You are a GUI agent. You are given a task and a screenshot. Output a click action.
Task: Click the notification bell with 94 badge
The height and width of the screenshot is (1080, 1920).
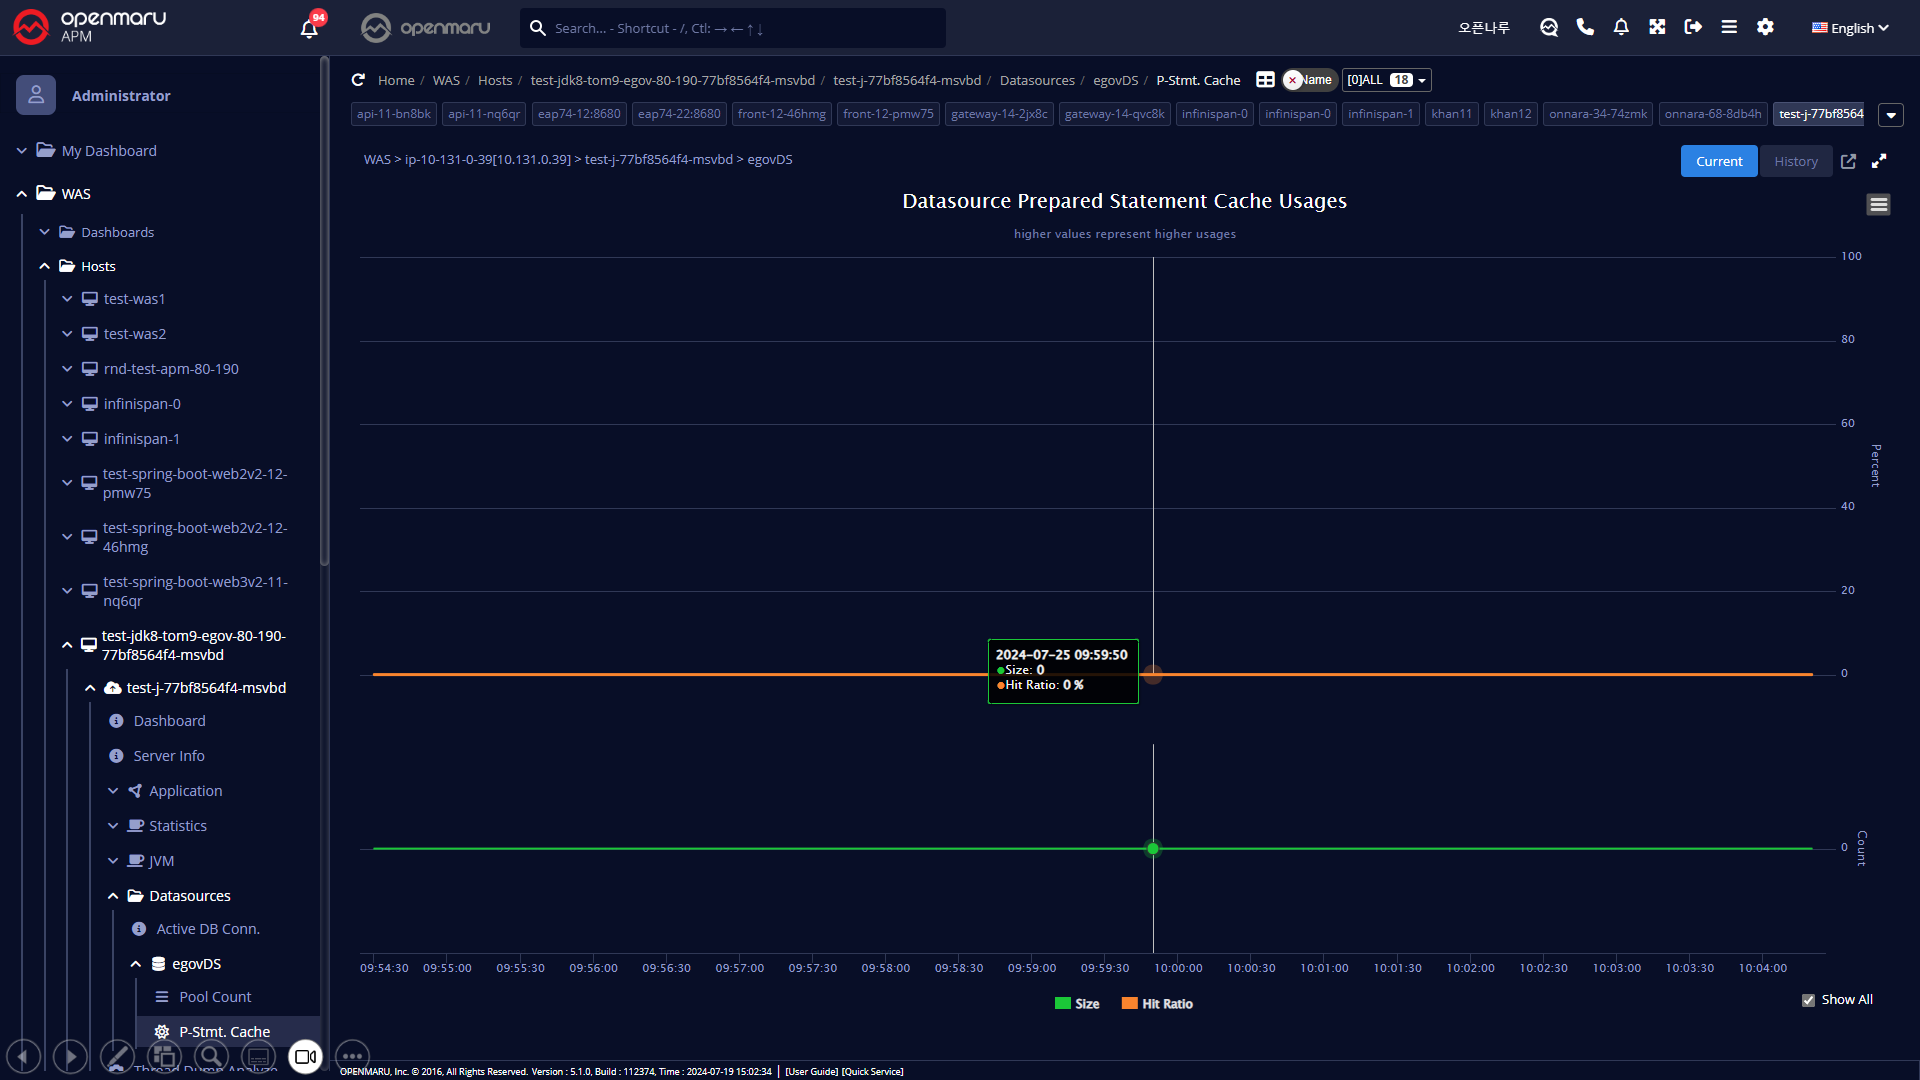309,28
